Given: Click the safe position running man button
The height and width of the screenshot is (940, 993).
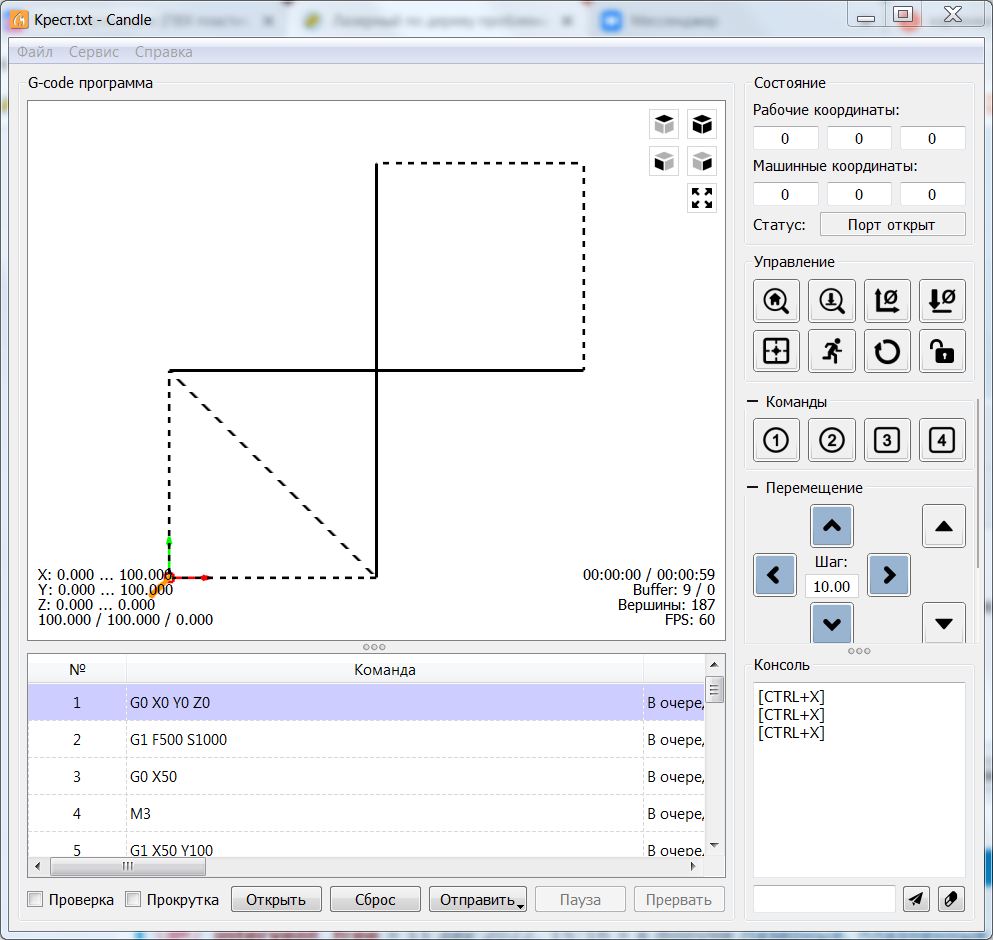Looking at the screenshot, I should pyautogui.click(x=832, y=350).
